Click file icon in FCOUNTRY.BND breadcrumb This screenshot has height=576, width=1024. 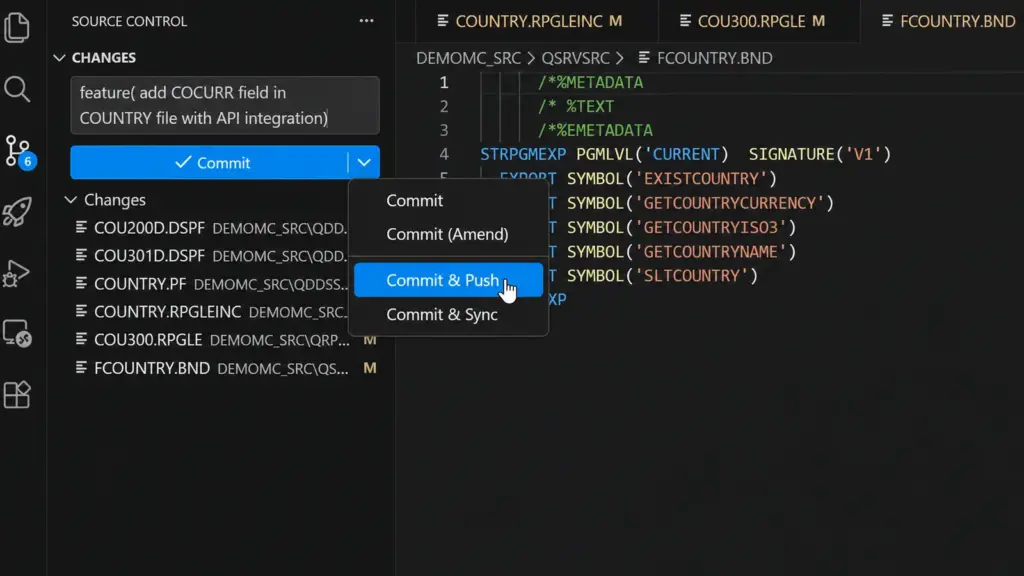click(x=644, y=57)
